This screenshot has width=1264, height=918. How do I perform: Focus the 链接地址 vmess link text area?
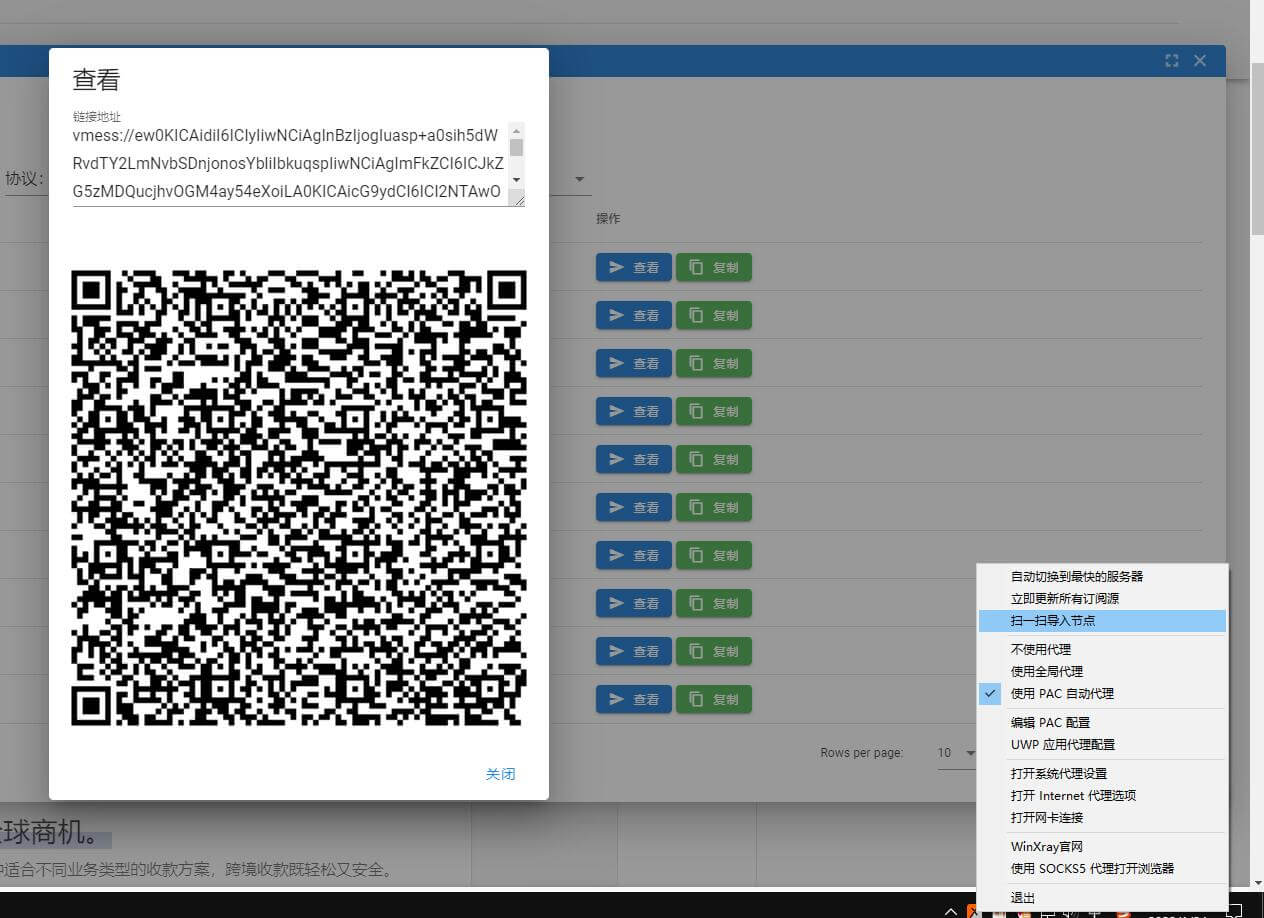click(x=290, y=164)
